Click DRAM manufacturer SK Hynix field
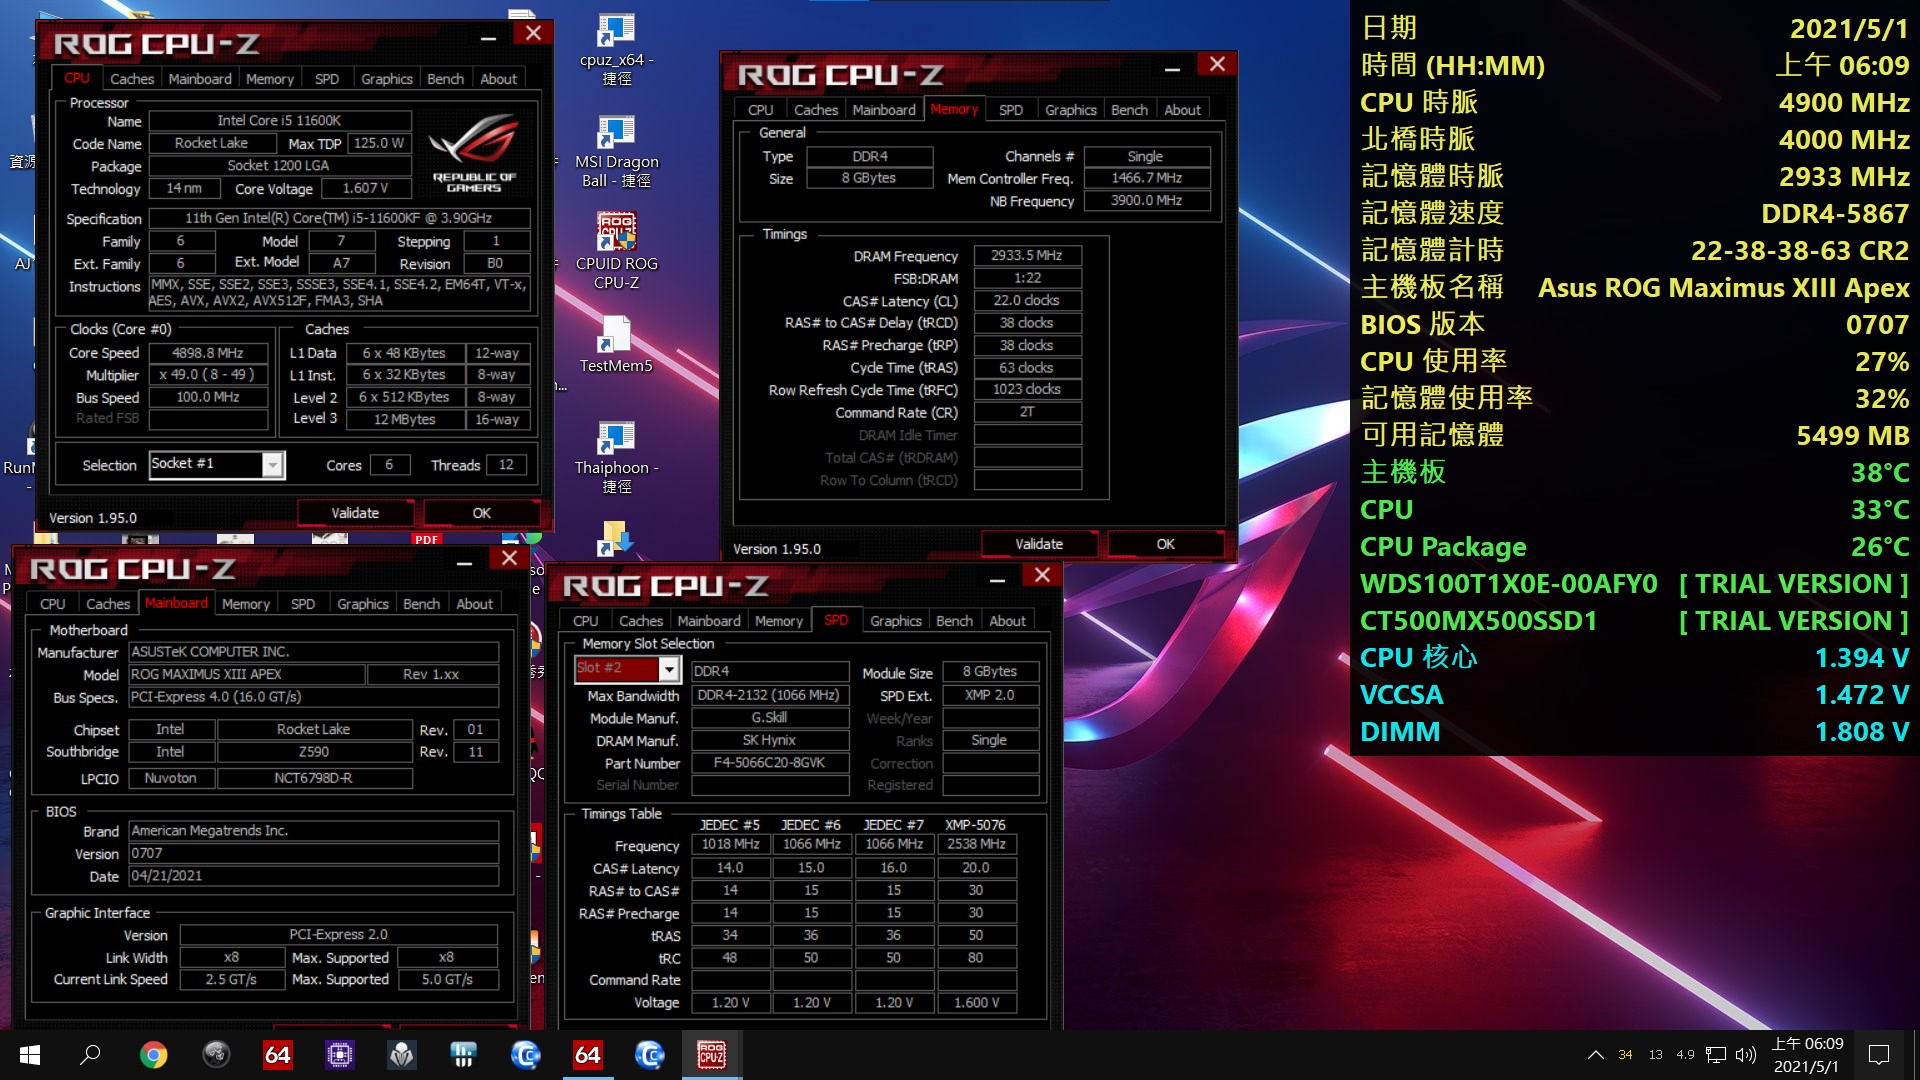 769,741
